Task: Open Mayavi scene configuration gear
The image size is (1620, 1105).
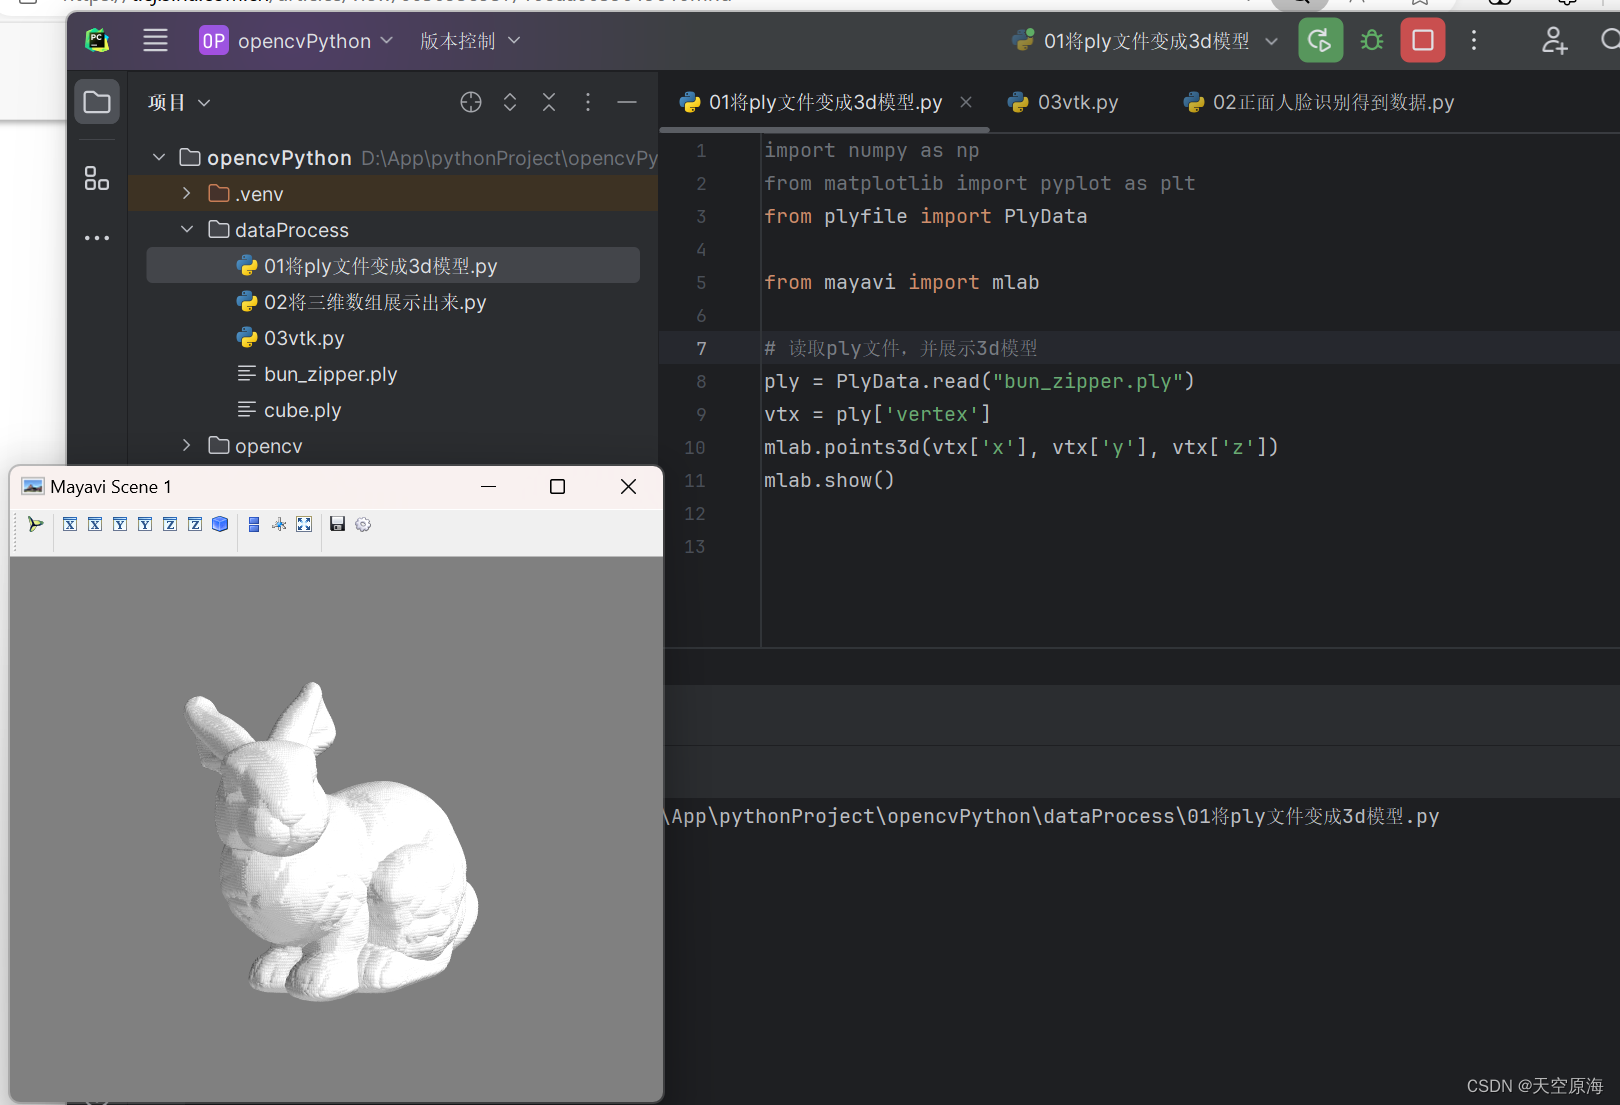Action: click(363, 524)
